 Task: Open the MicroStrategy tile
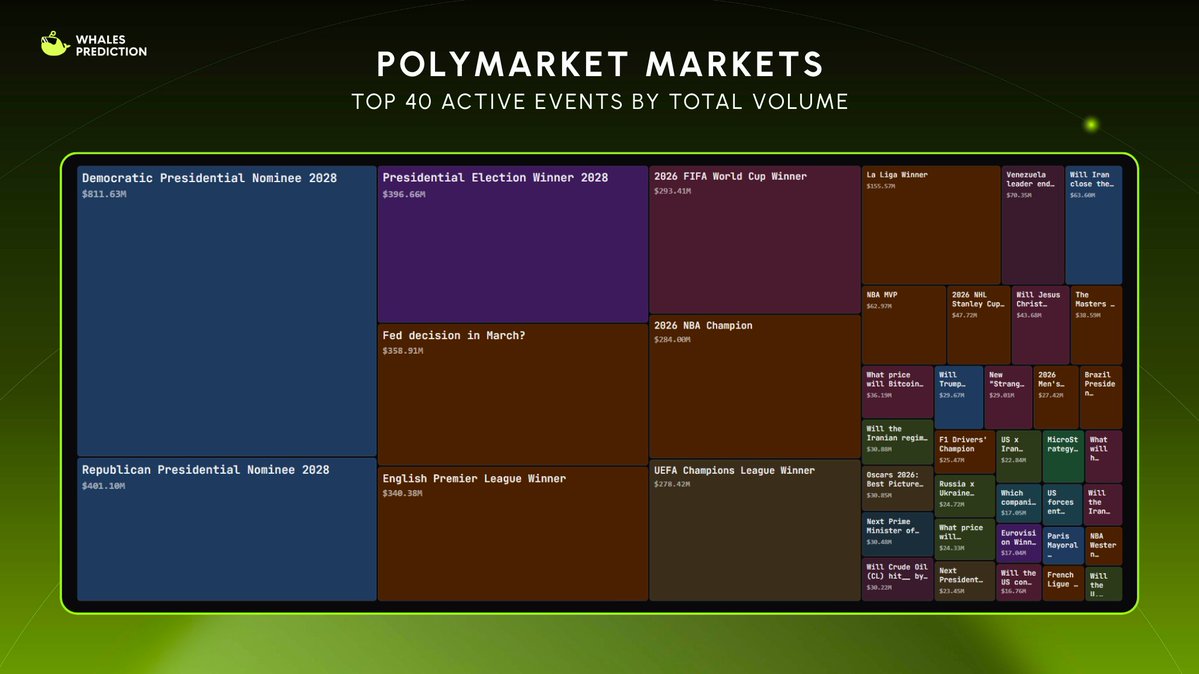[1063, 456]
